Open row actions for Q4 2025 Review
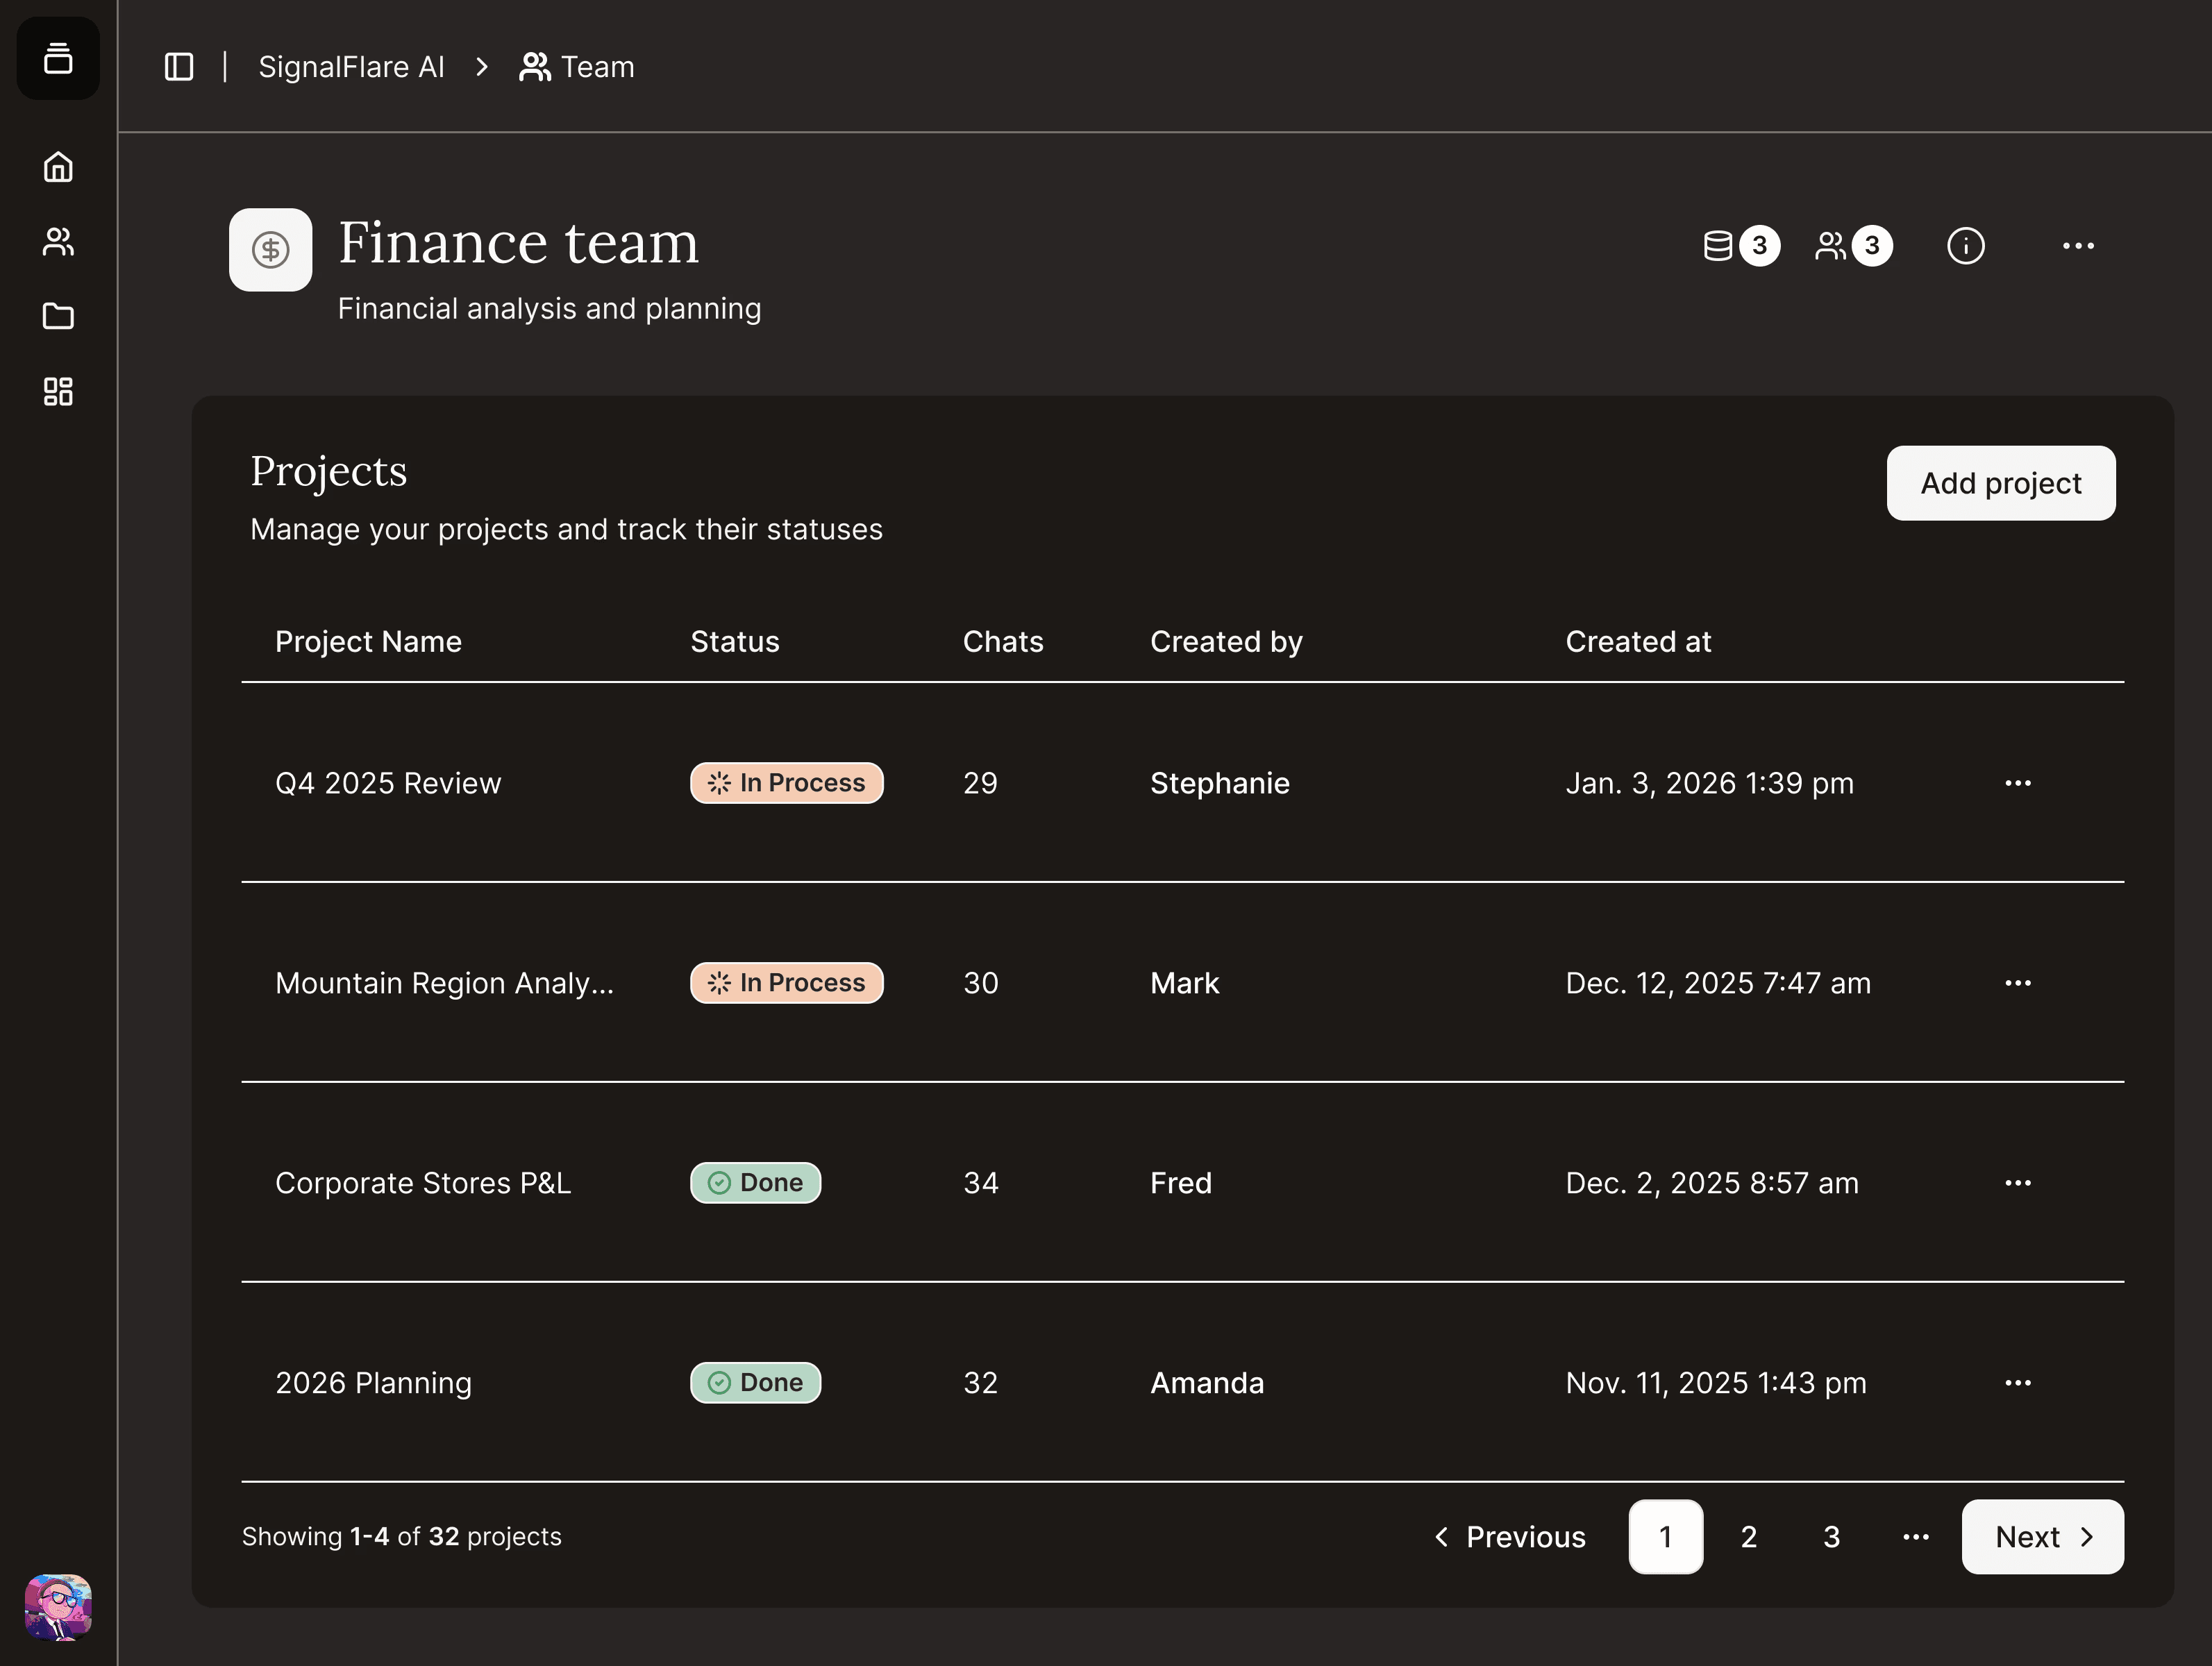 point(2017,783)
